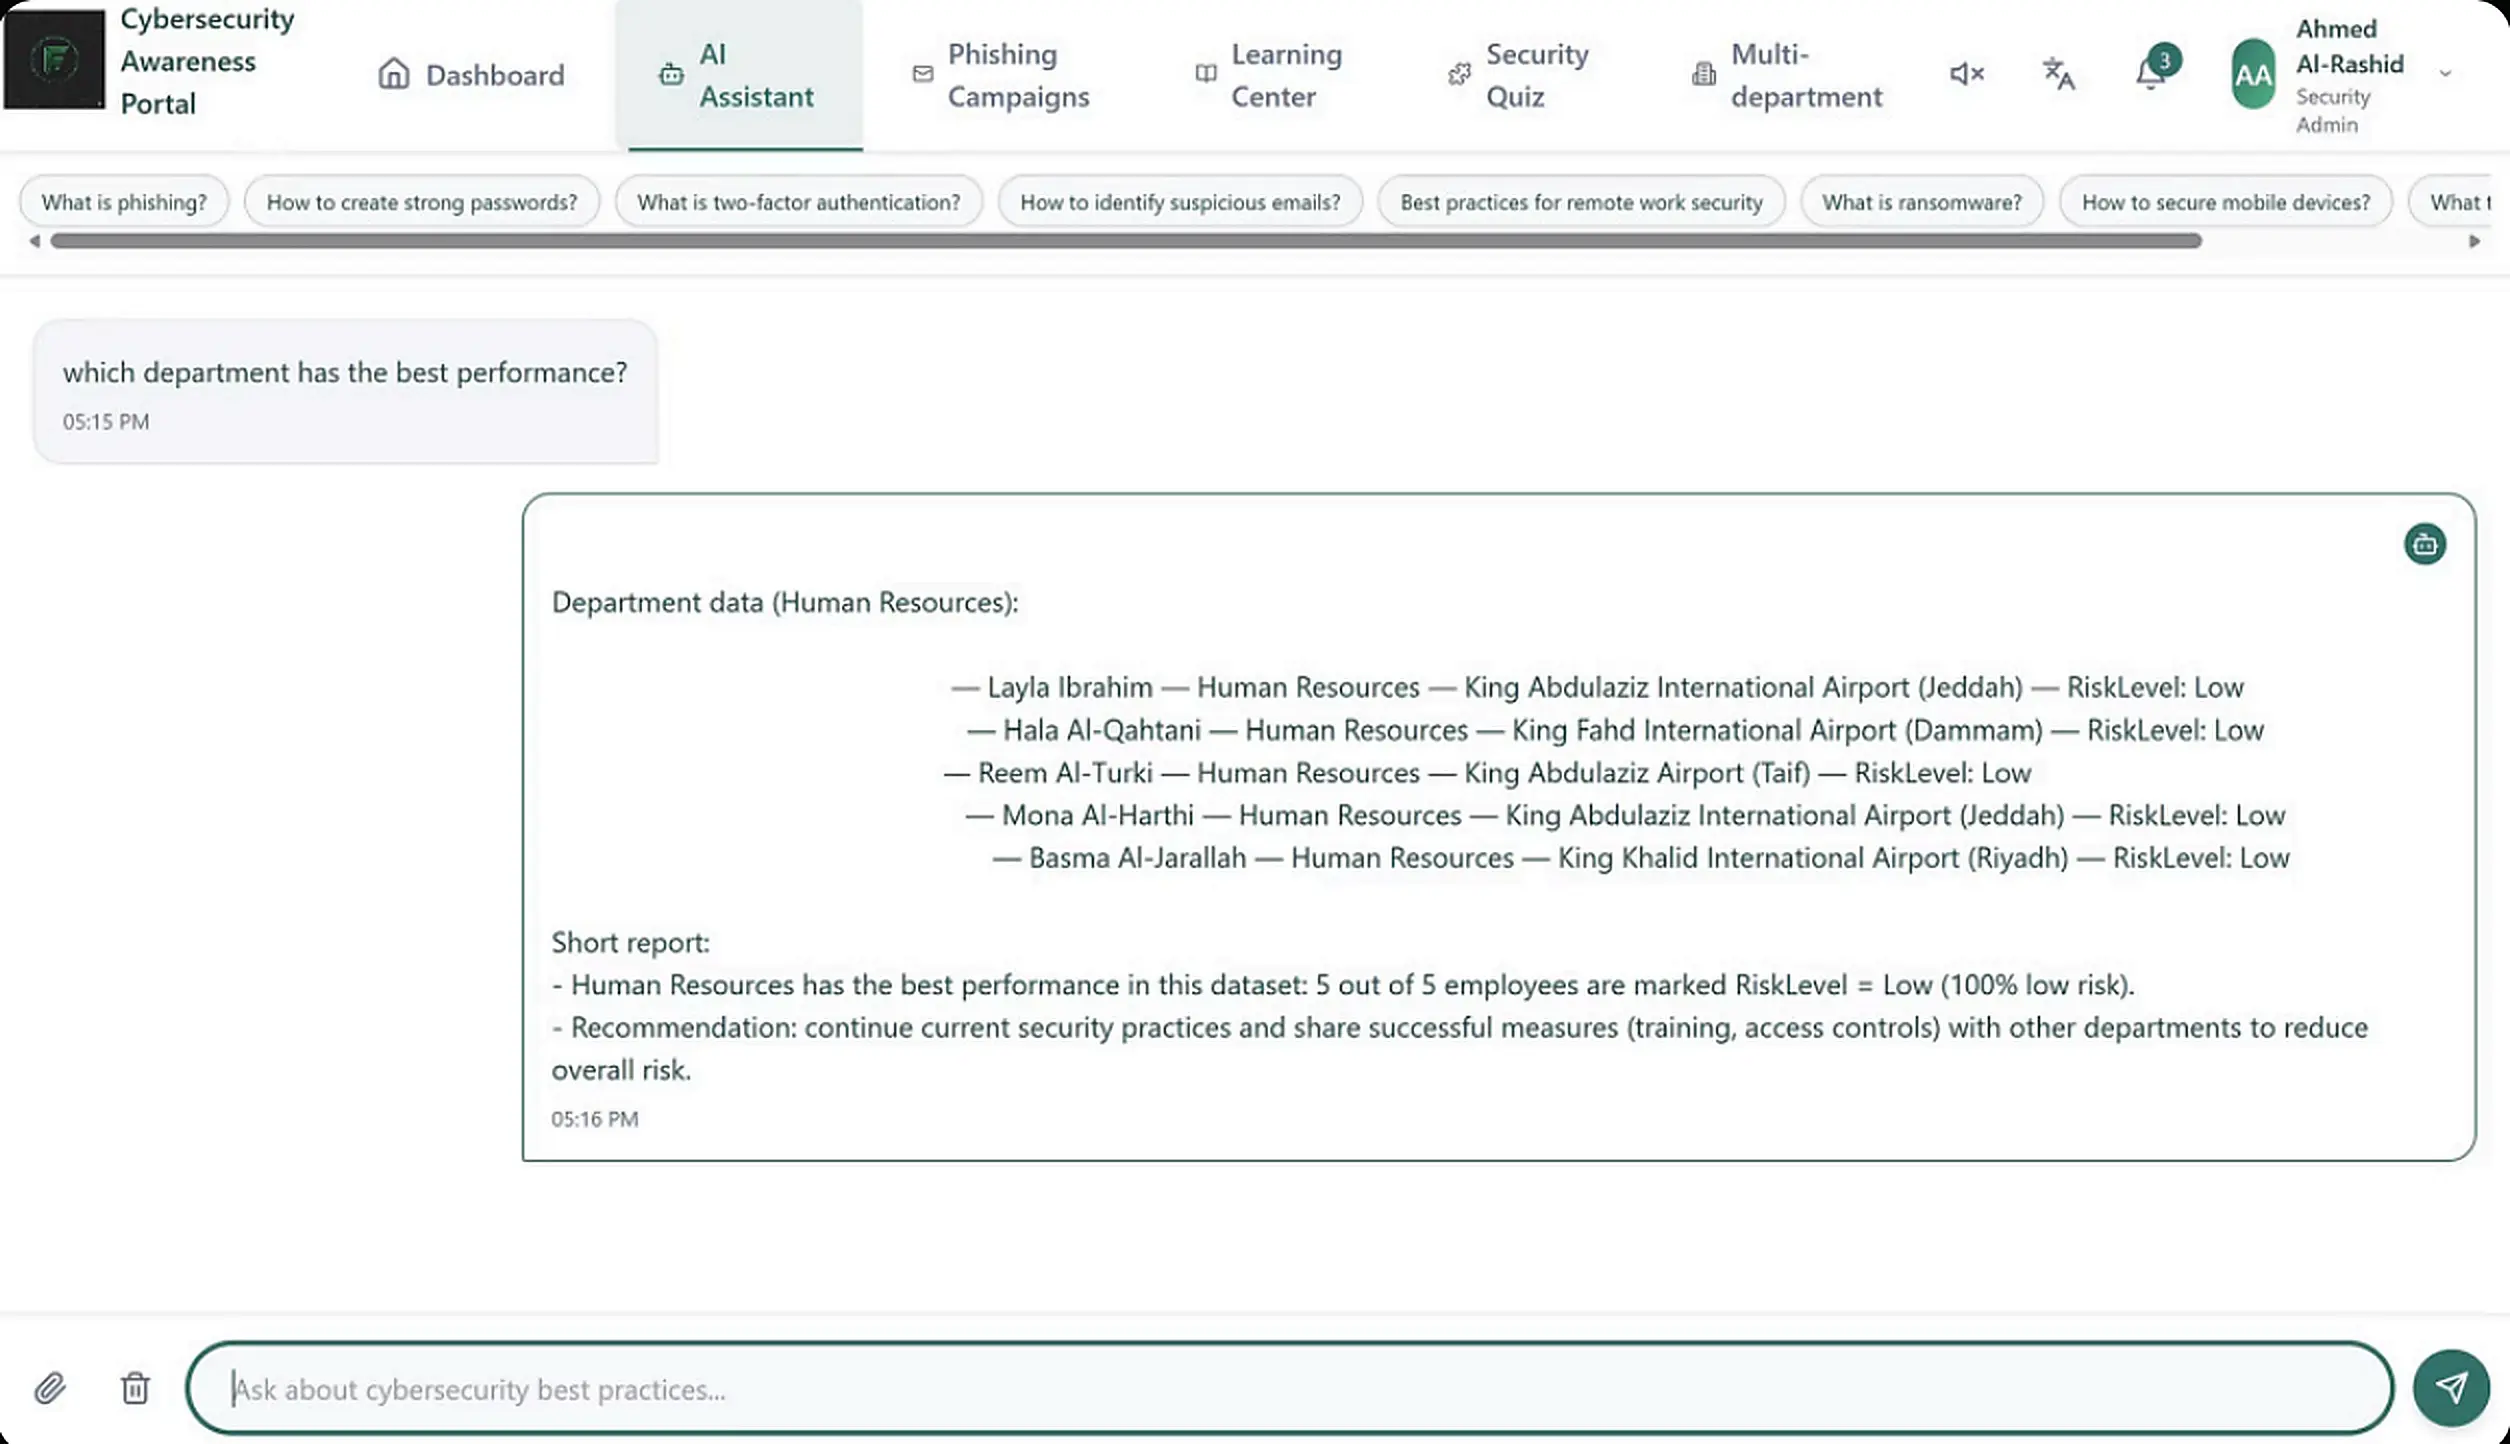Click the scrollbar right arrow
Screen dimensions: 2510x1444
pos(2474,241)
